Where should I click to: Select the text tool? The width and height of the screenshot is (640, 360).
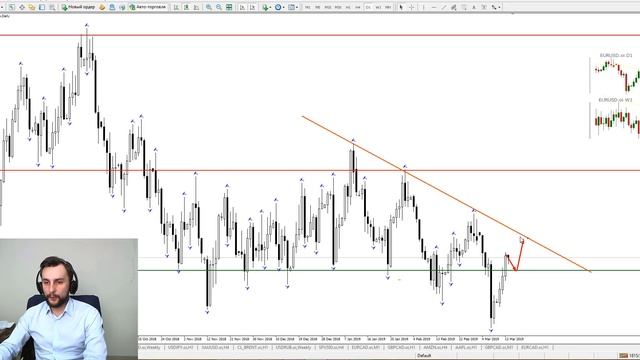click(x=474, y=7)
